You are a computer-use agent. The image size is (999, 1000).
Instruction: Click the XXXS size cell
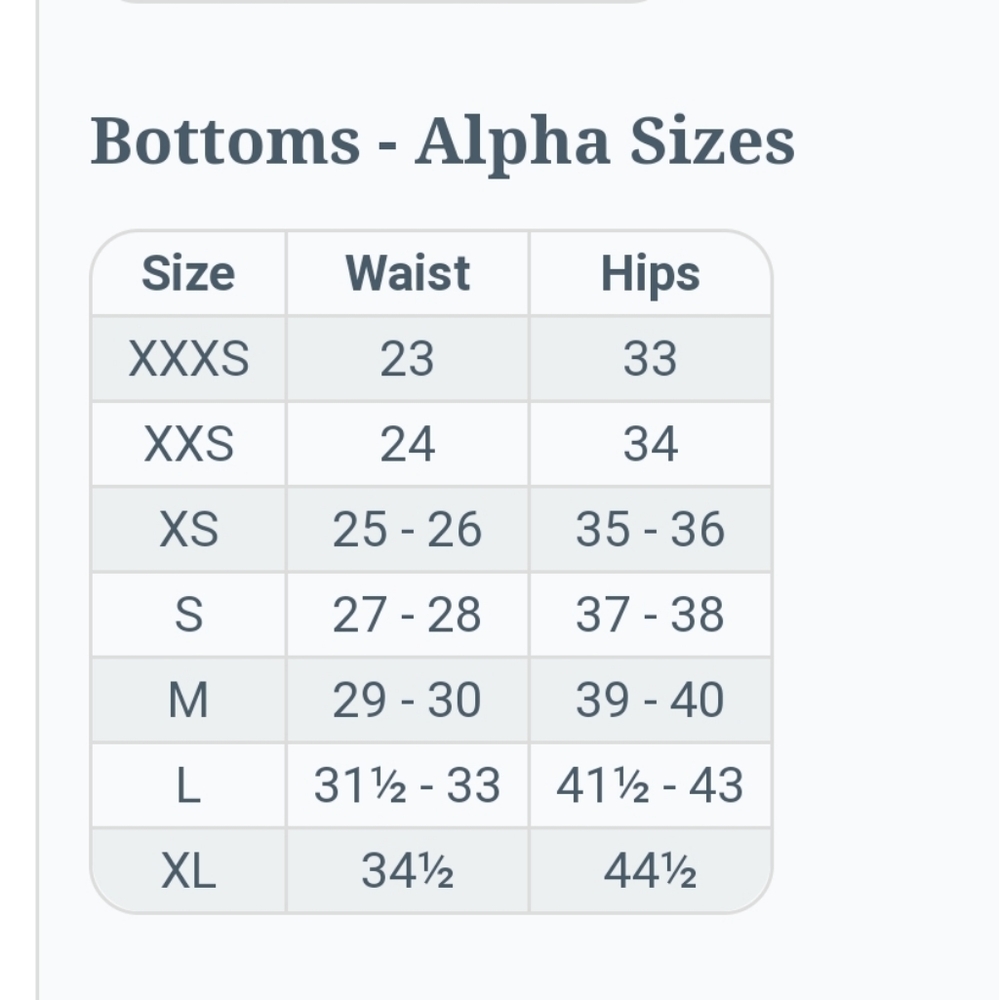pyautogui.click(x=189, y=358)
